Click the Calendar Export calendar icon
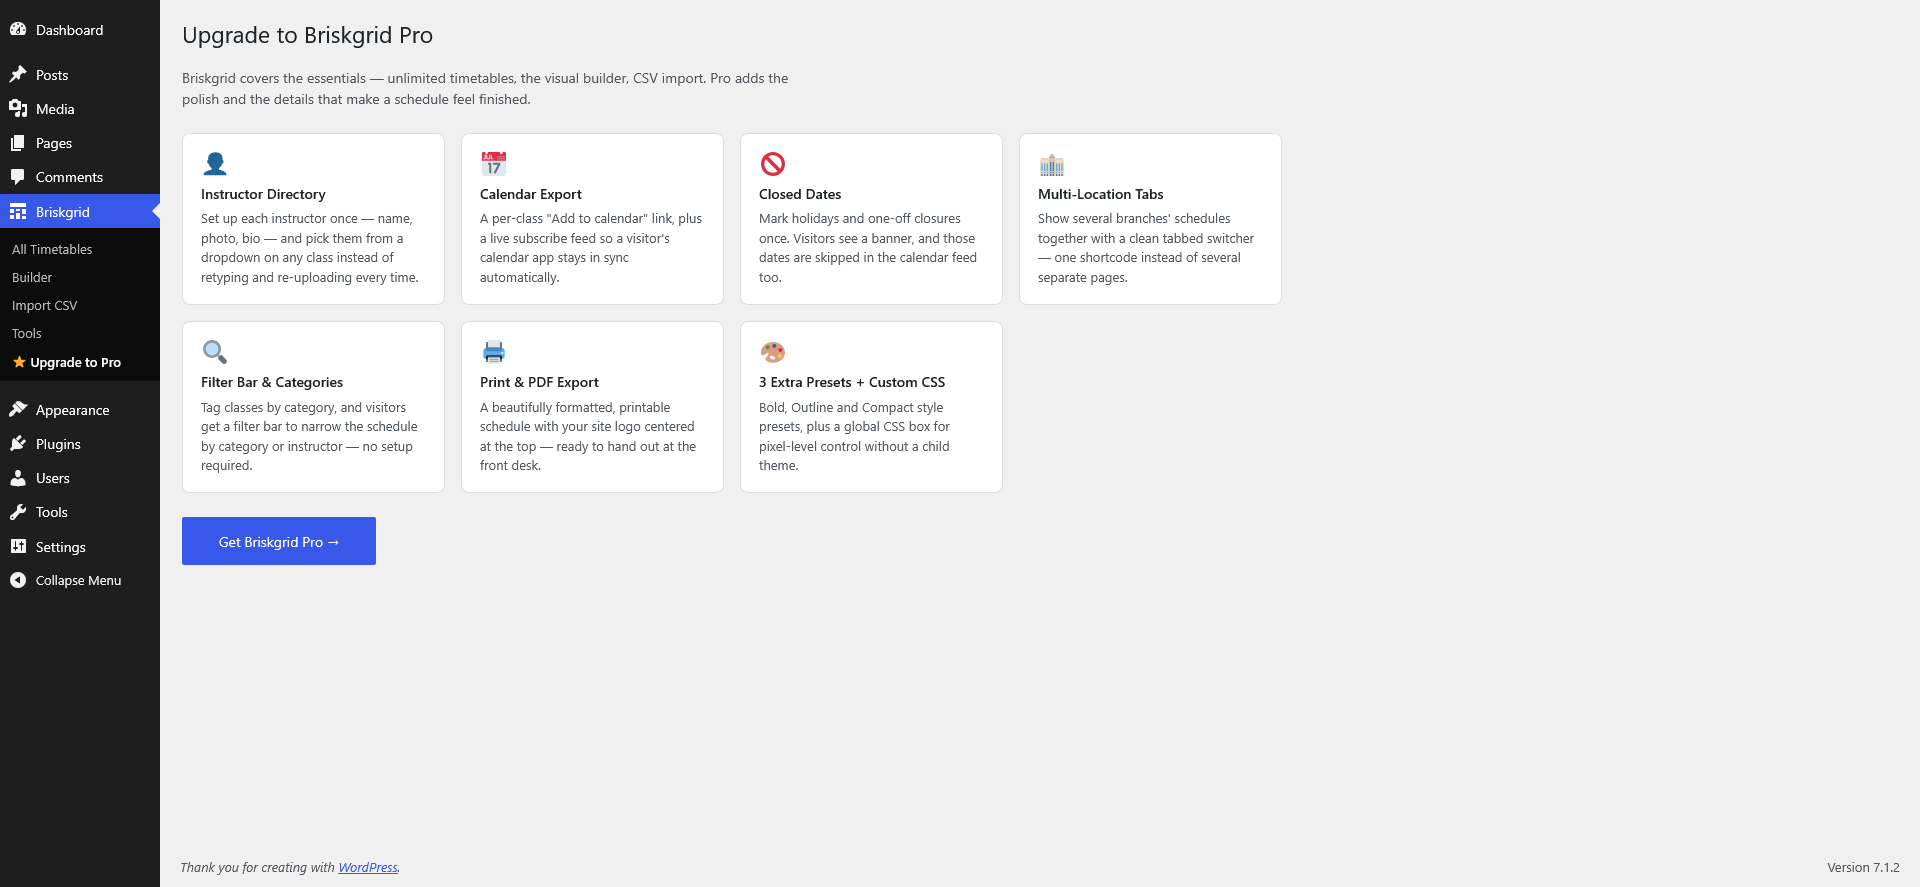Image resolution: width=1920 pixels, height=887 pixels. (x=493, y=164)
